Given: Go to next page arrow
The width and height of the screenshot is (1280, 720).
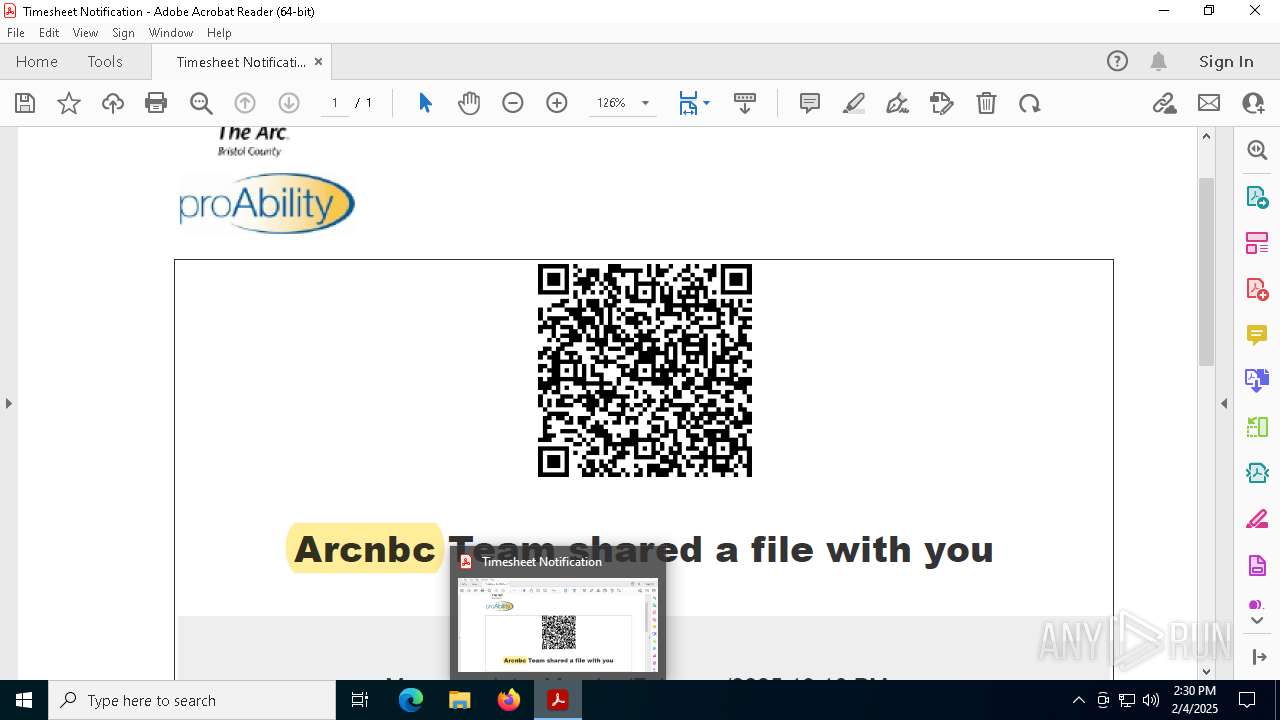Looking at the screenshot, I should click(x=289, y=103).
